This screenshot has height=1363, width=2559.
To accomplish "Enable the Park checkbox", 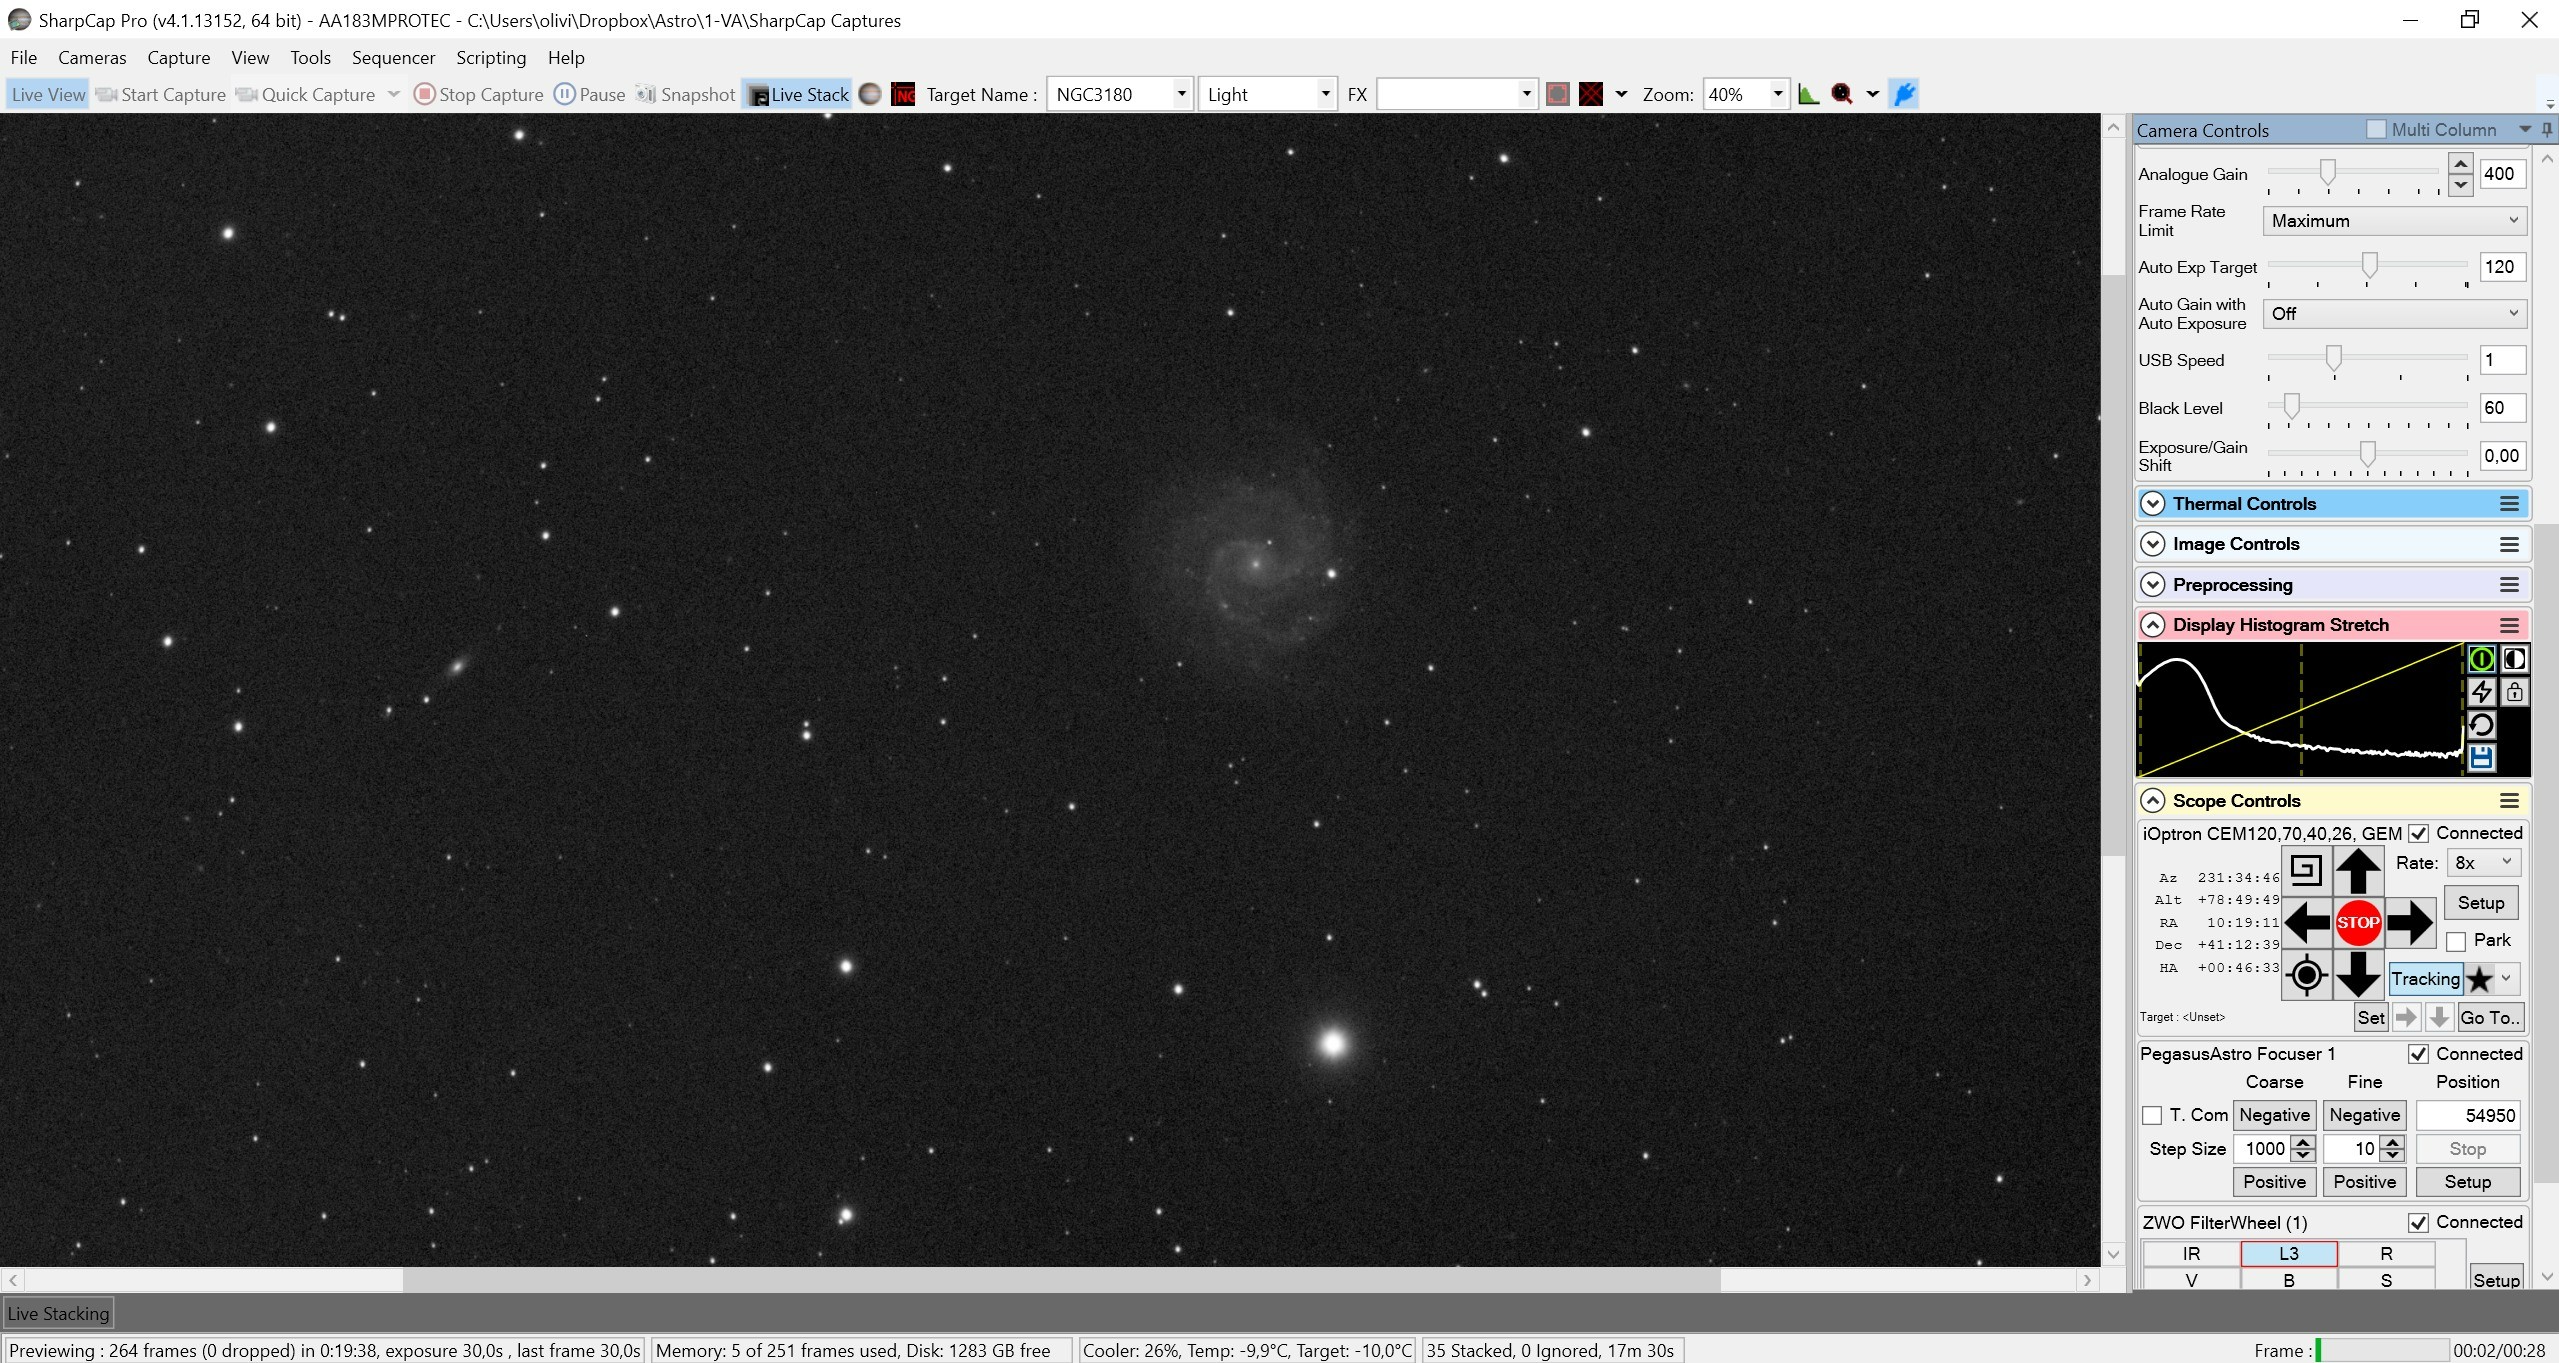I will click(2456, 941).
